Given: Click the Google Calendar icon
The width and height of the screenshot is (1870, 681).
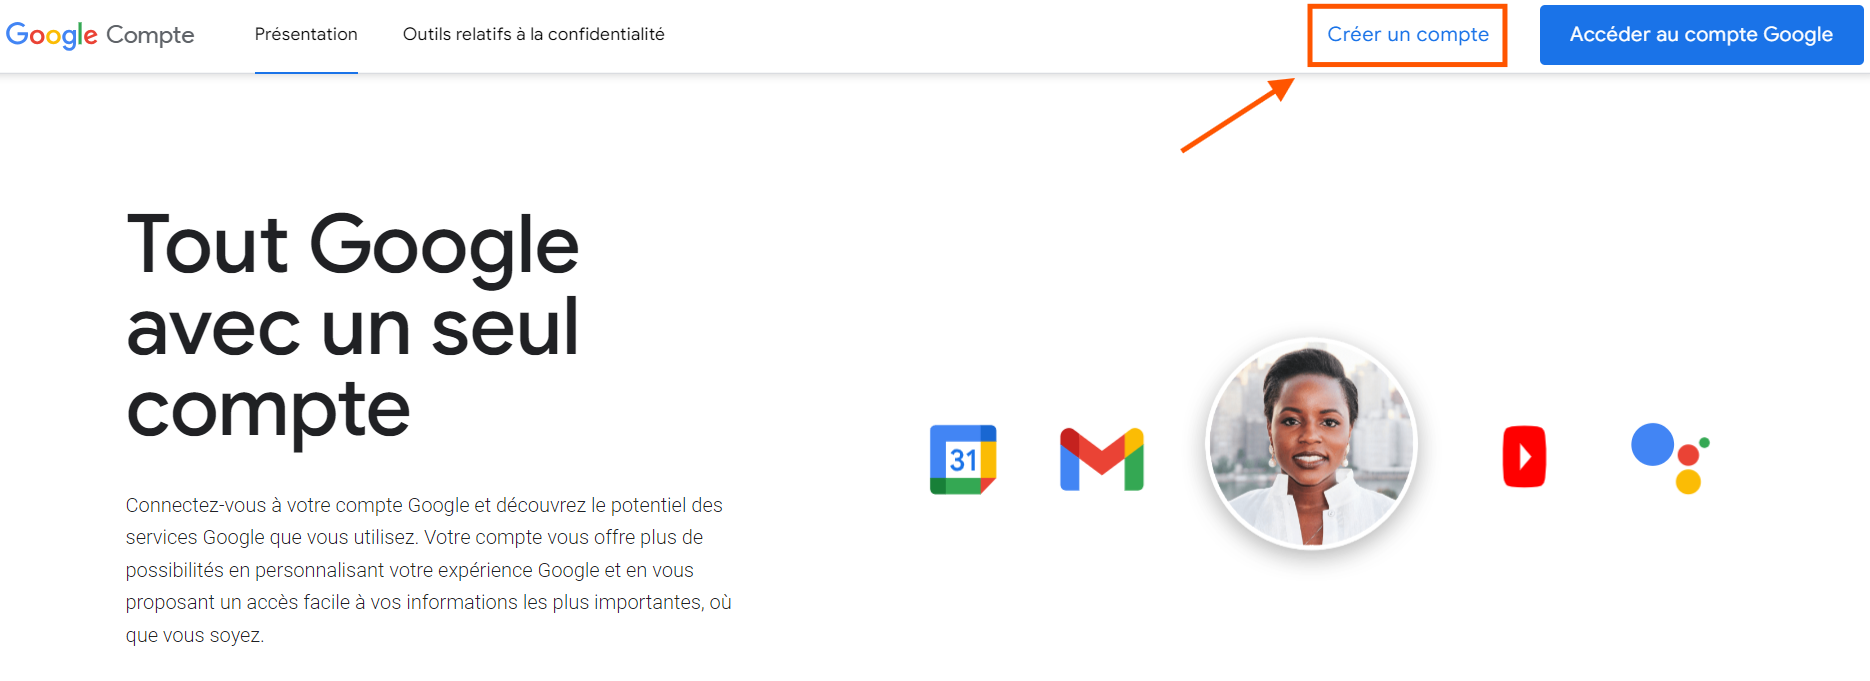Looking at the screenshot, I should click(x=963, y=460).
